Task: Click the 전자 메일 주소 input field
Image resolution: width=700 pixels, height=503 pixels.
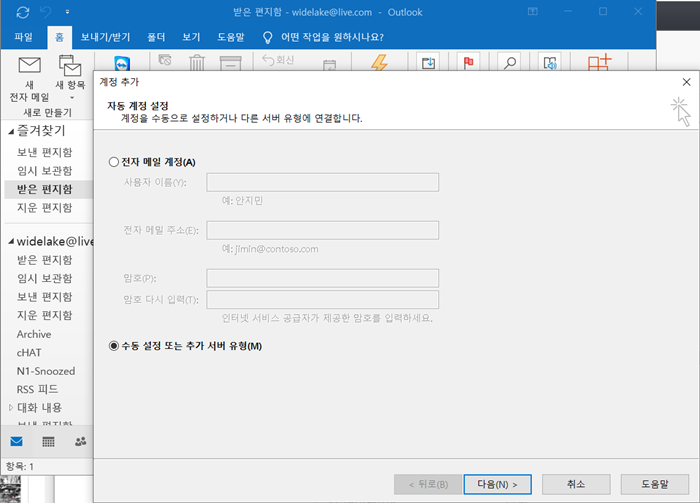Action: coord(322,230)
